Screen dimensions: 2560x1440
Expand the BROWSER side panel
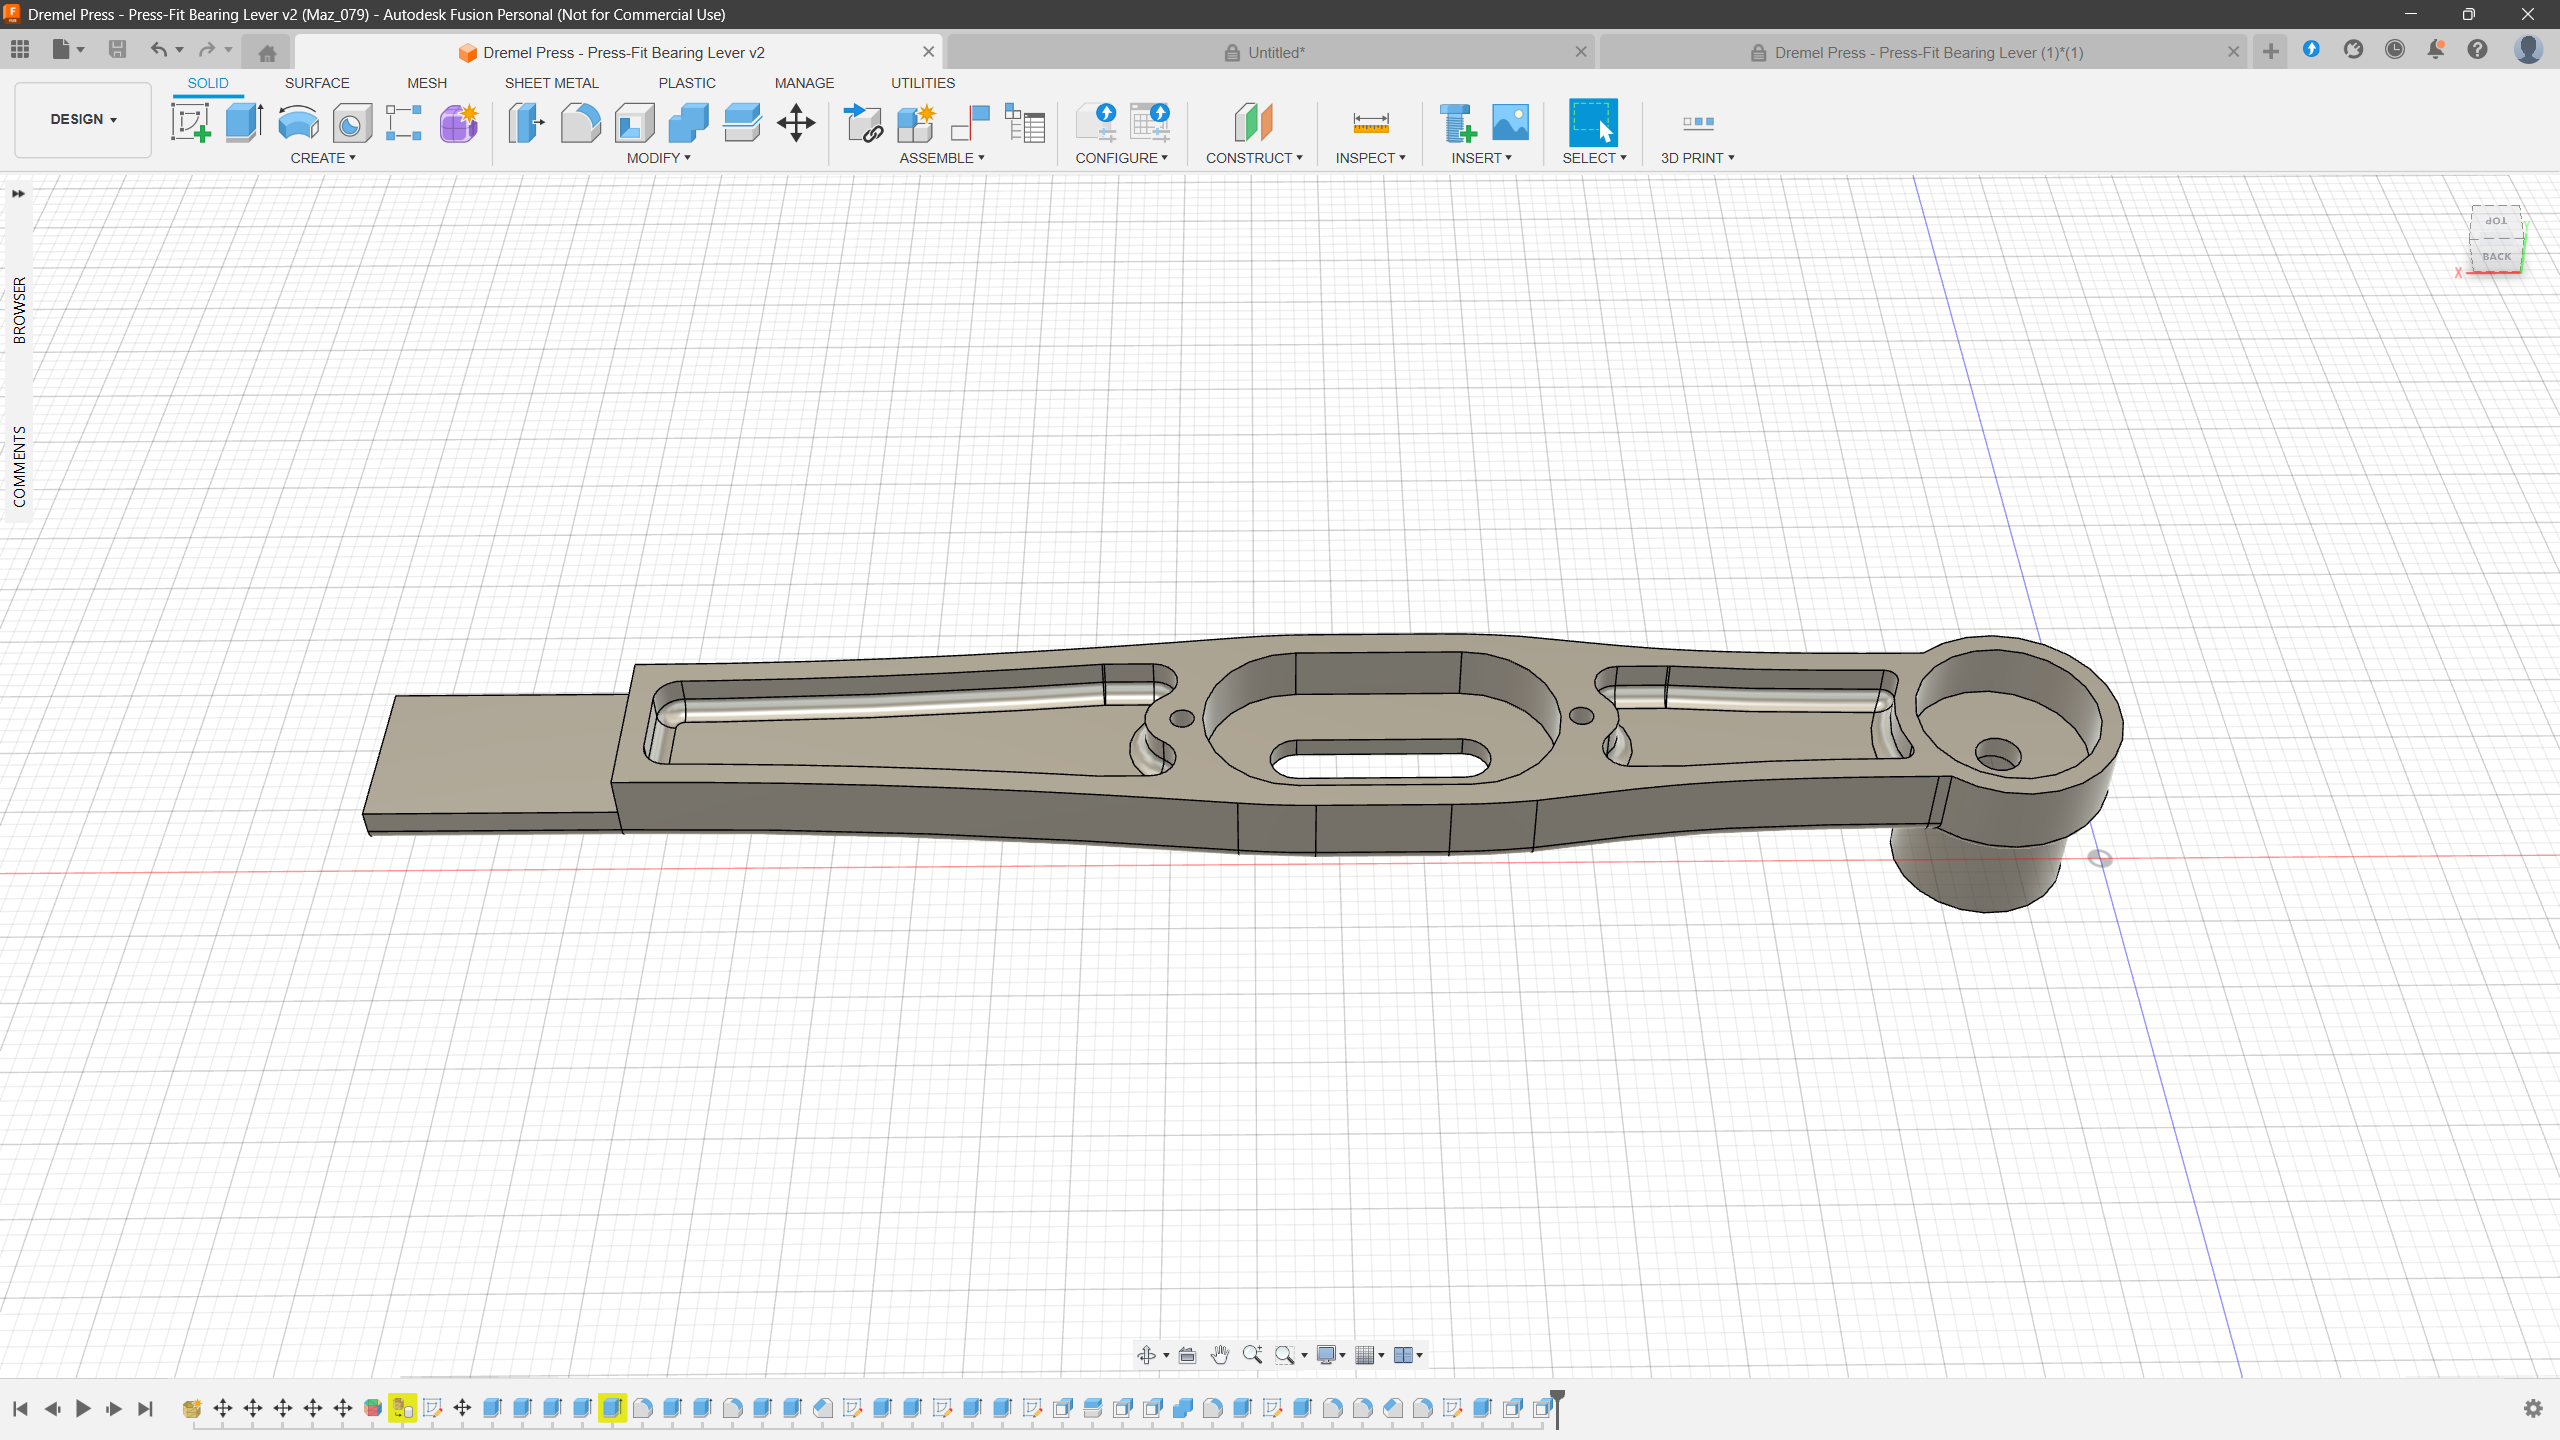point(19,310)
